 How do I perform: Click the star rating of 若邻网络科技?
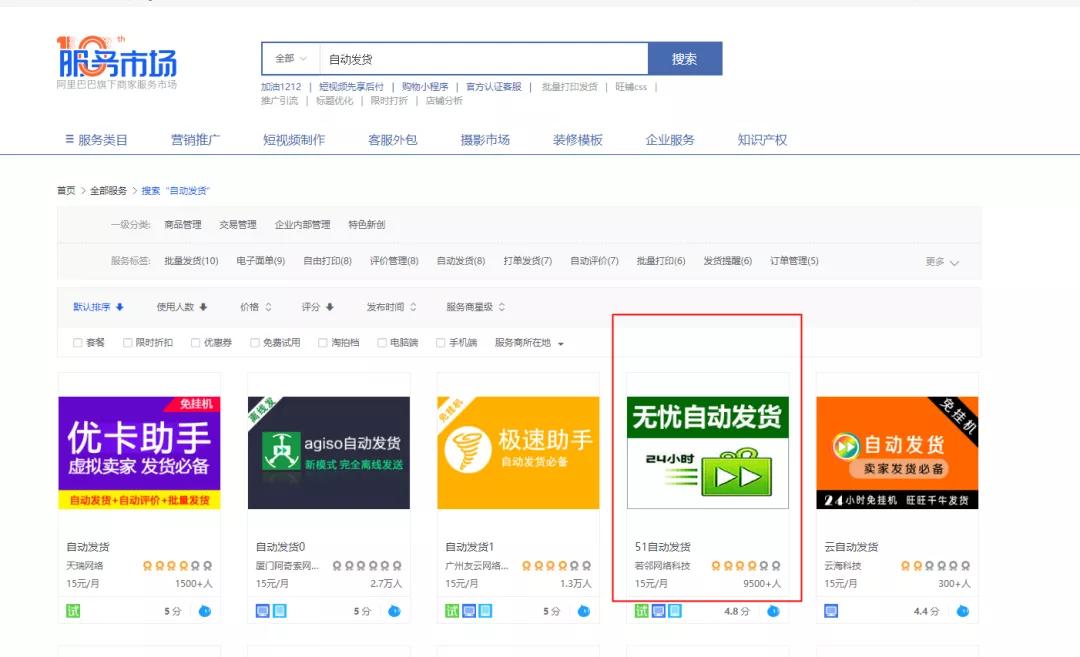[745, 566]
